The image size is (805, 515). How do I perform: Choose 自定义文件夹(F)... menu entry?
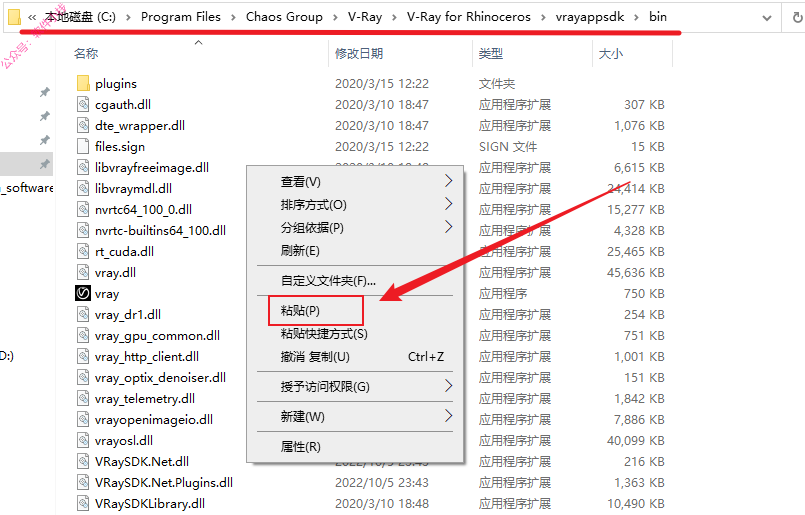click(x=355, y=280)
